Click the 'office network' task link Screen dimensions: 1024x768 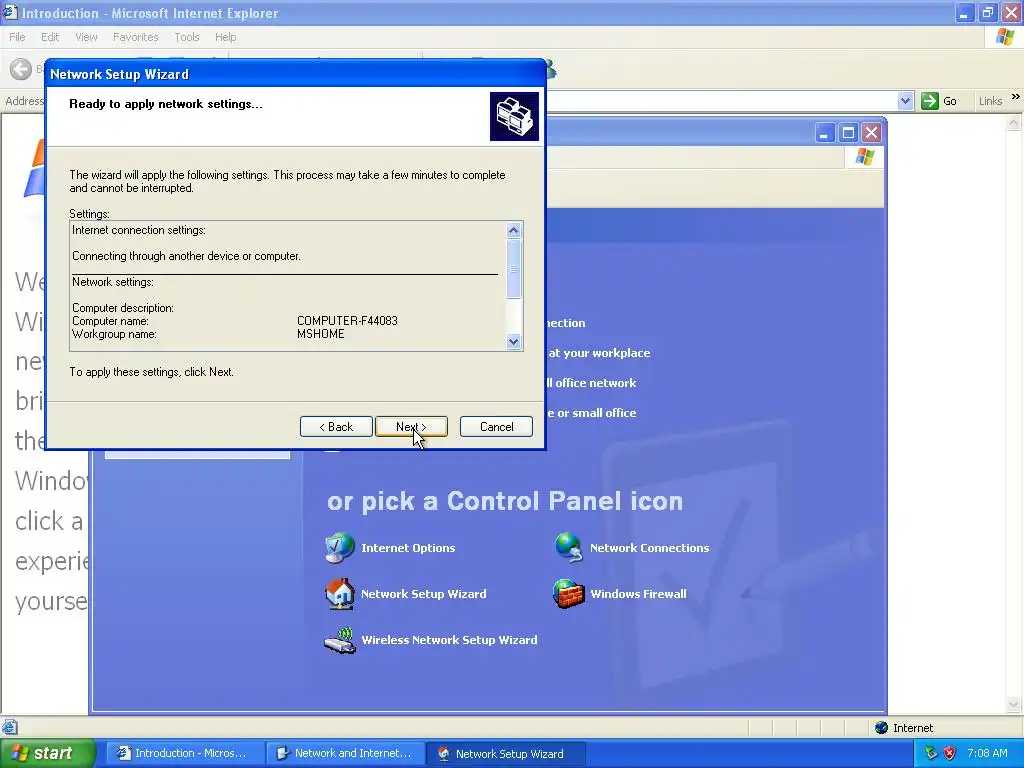[x=591, y=383]
